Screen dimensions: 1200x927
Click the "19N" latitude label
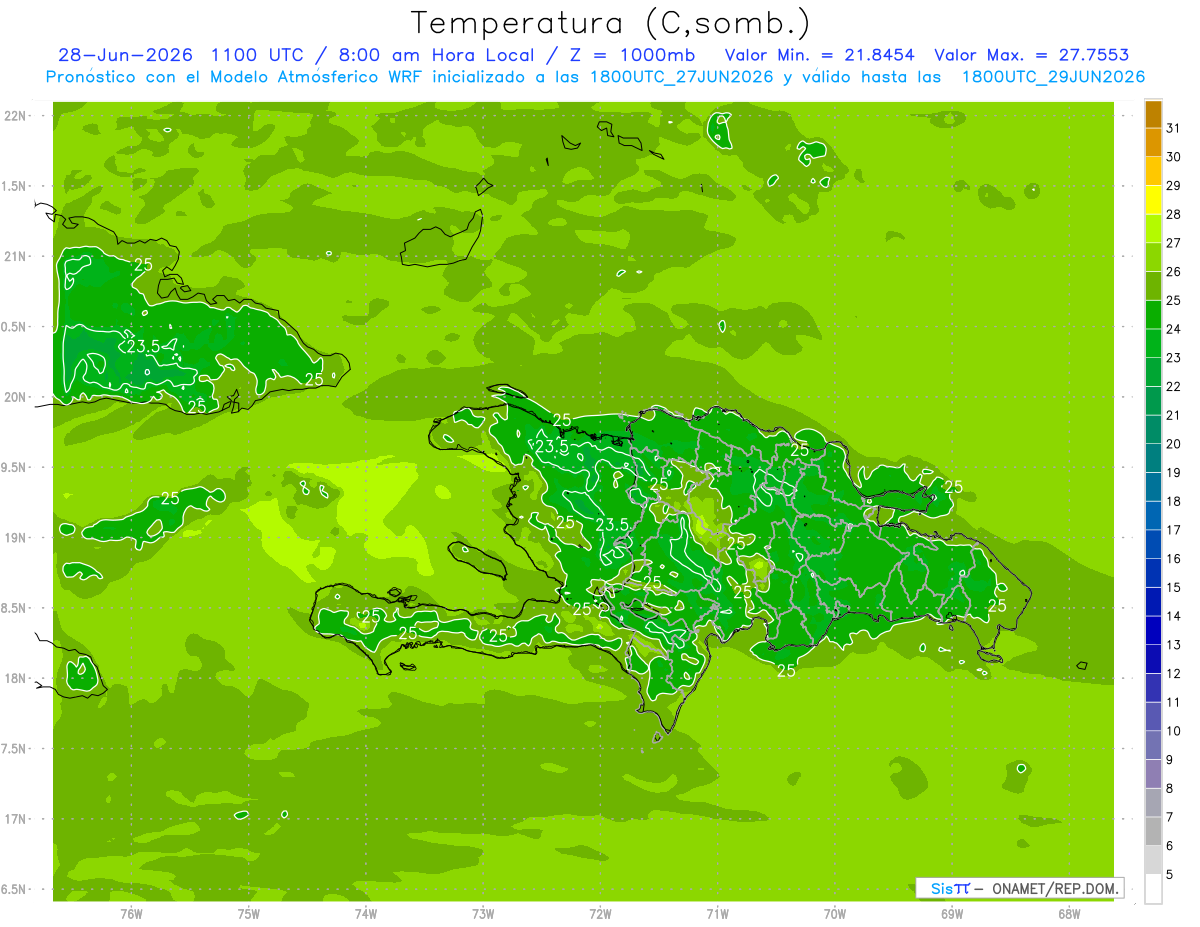(x=14, y=538)
